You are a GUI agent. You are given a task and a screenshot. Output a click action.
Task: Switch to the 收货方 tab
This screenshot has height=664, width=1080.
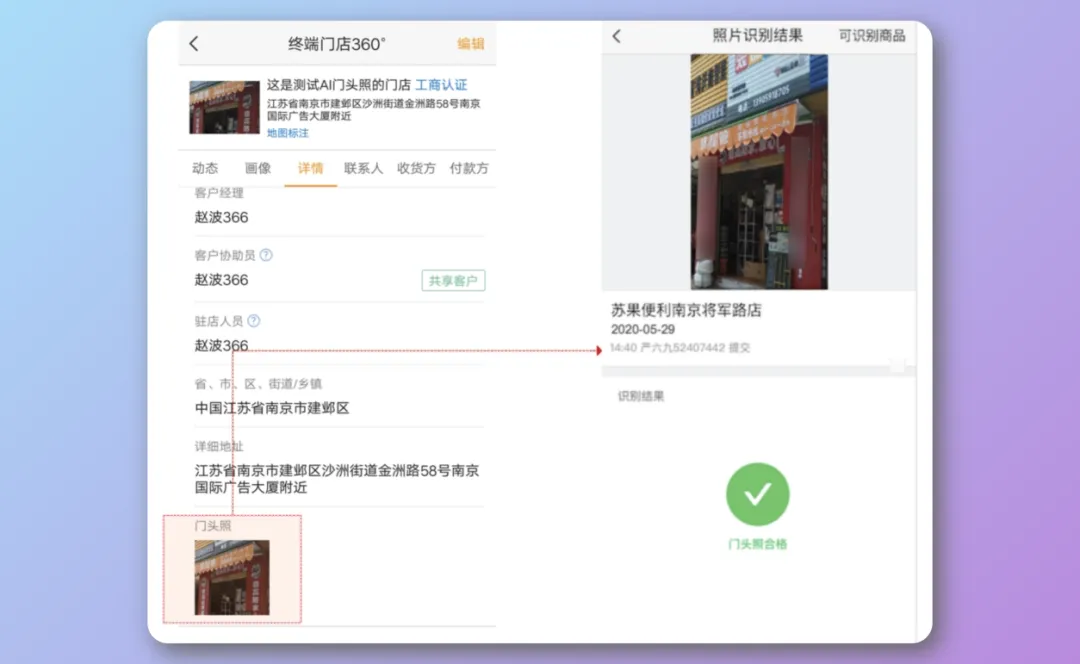pyautogui.click(x=416, y=168)
